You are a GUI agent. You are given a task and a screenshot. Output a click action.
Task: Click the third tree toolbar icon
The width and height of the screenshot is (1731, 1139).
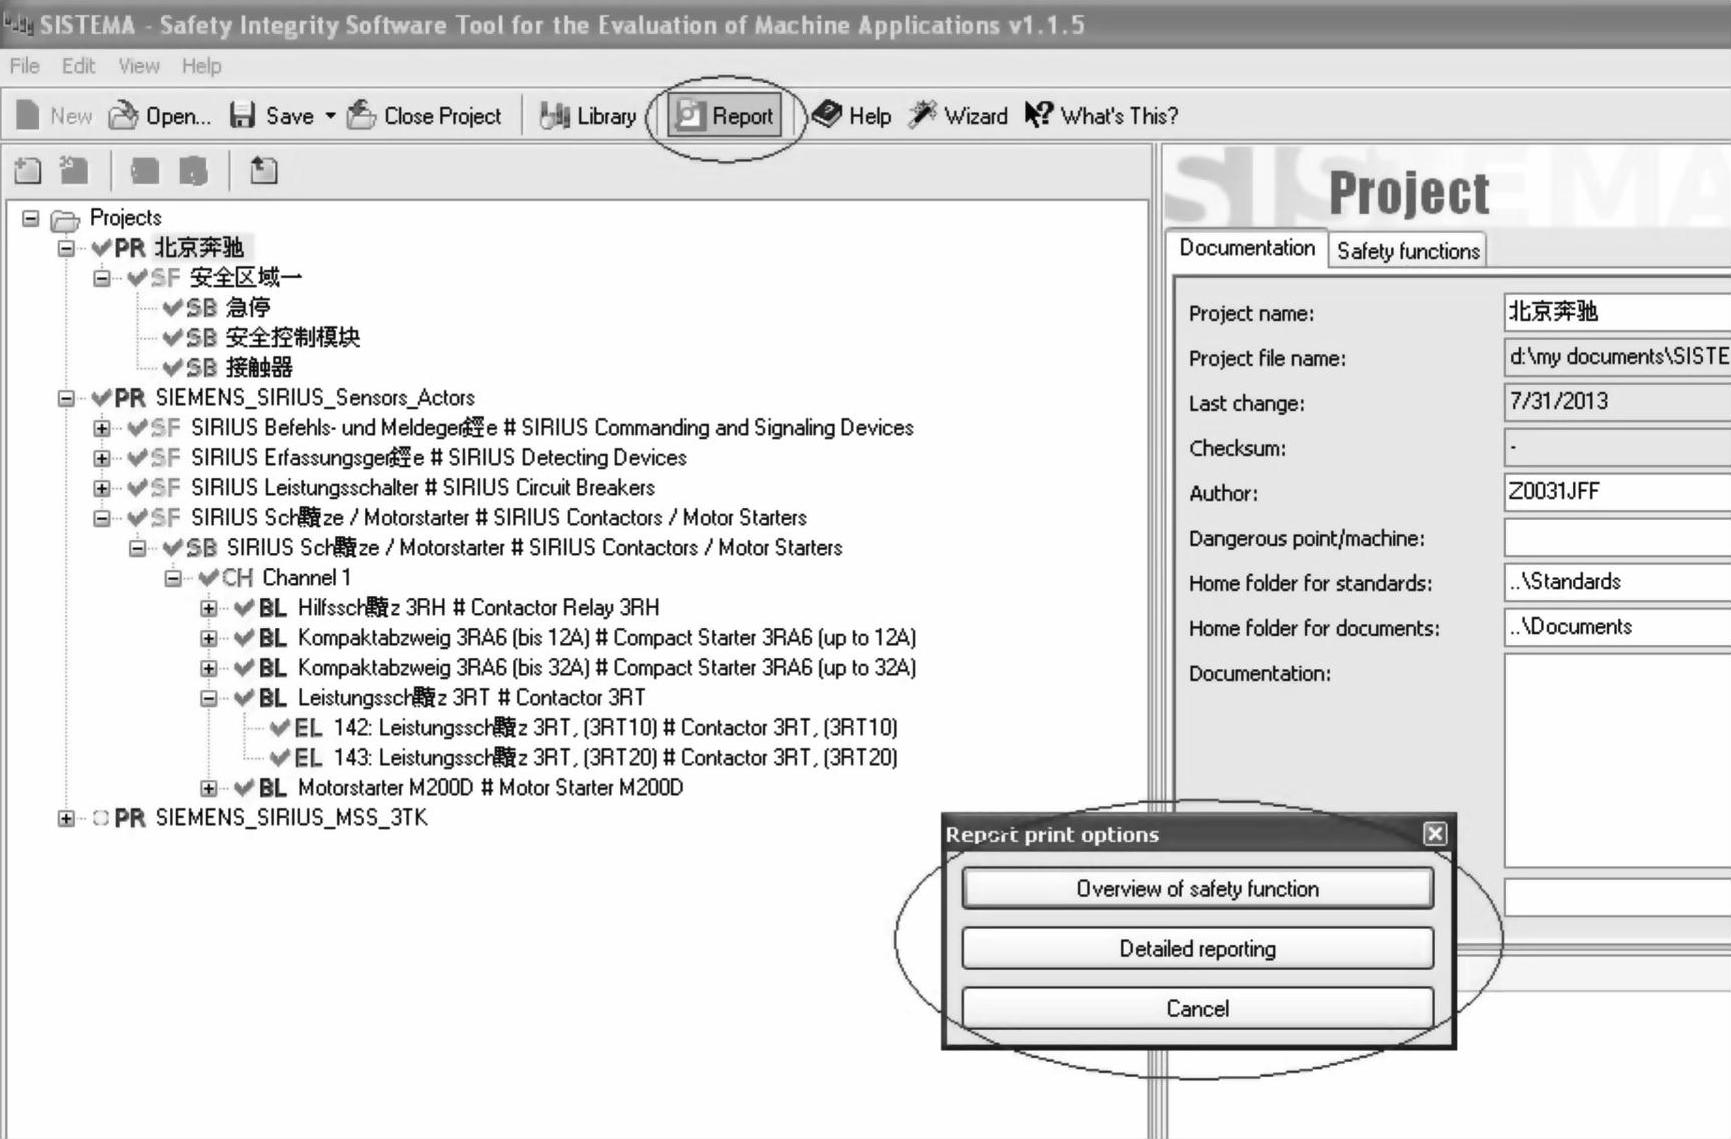[x=145, y=171]
